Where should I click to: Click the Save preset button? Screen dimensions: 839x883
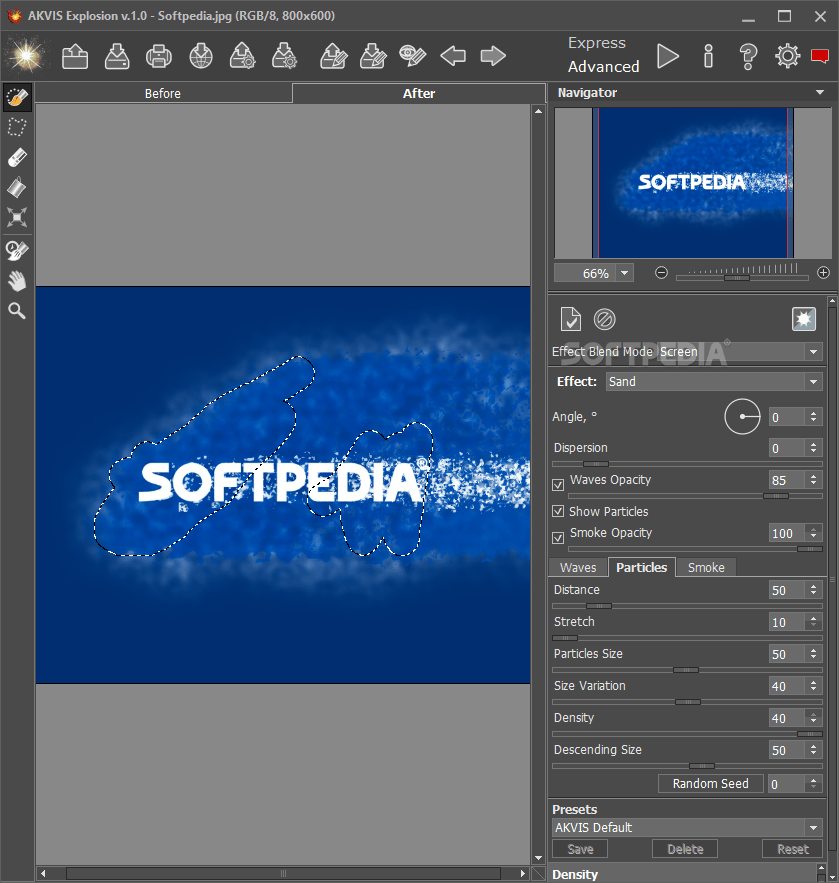[x=580, y=849]
